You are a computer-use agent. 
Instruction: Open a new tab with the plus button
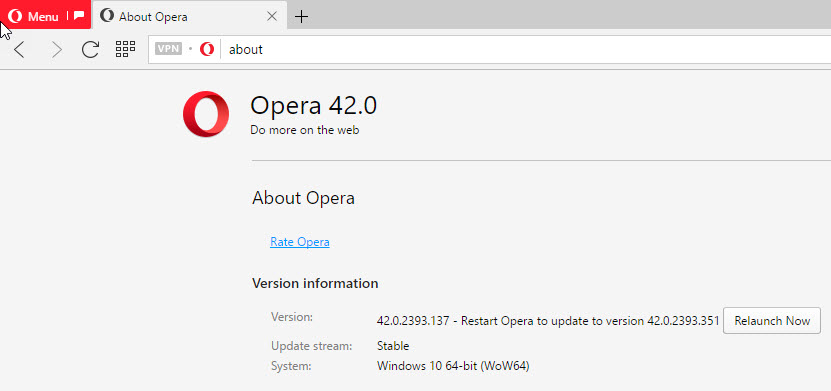pyautogui.click(x=301, y=16)
